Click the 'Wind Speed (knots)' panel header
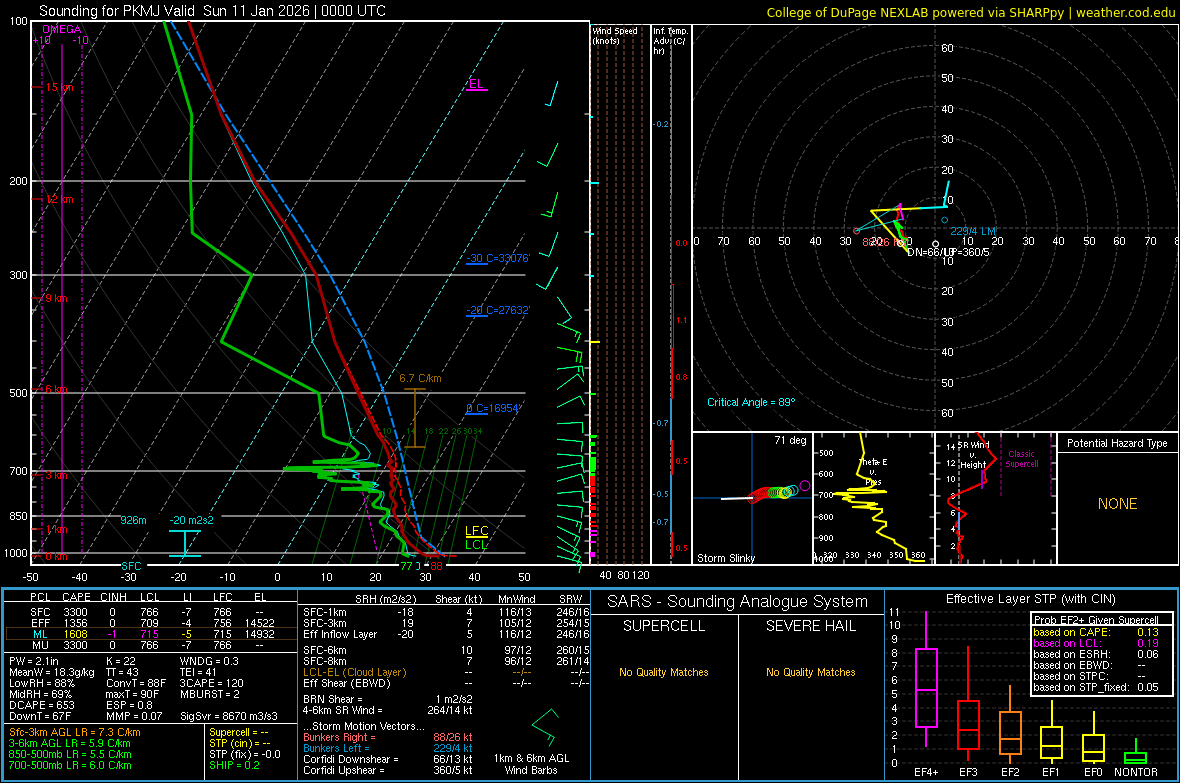This screenshot has height=783, width=1180. tap(615, 35)
